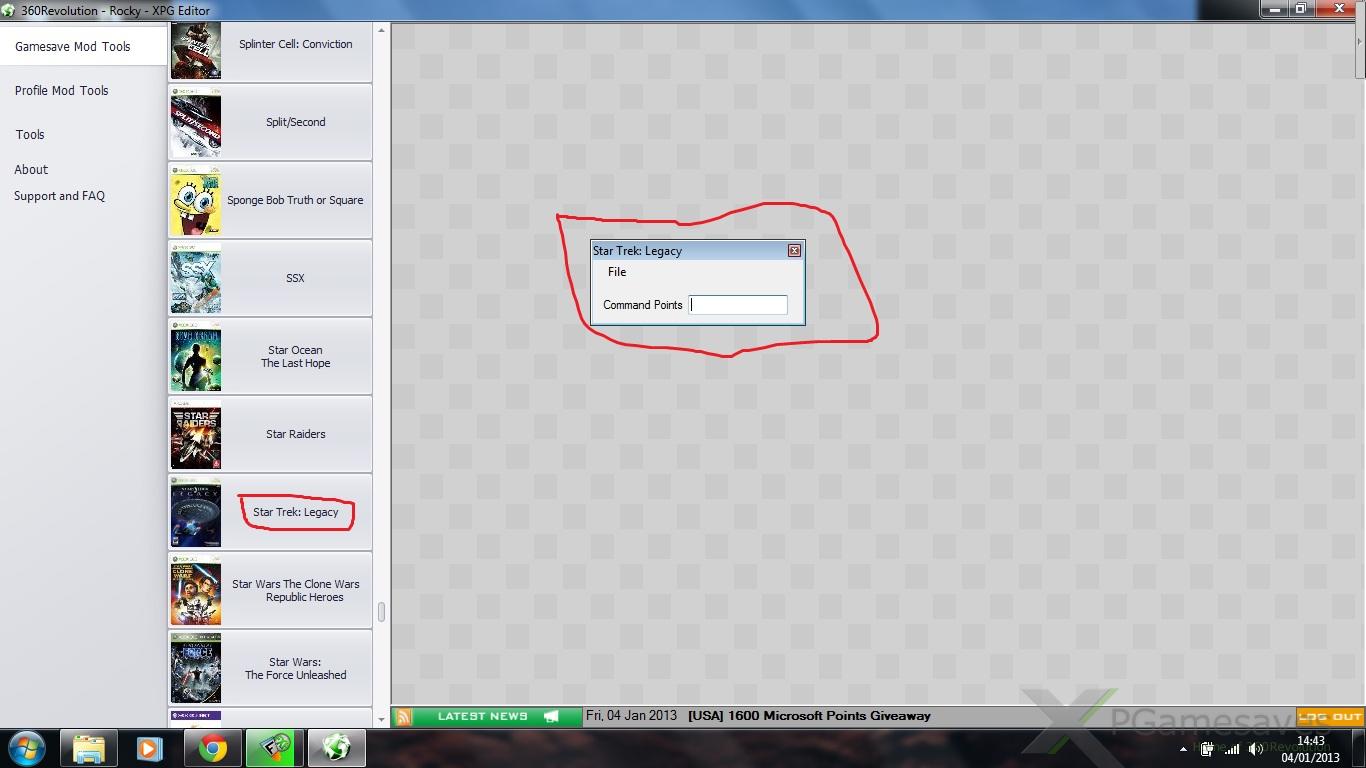Screen dimensions: 1366x768
Task: Select the Sponge Bob Truth or Square cover
Action: 196,200
